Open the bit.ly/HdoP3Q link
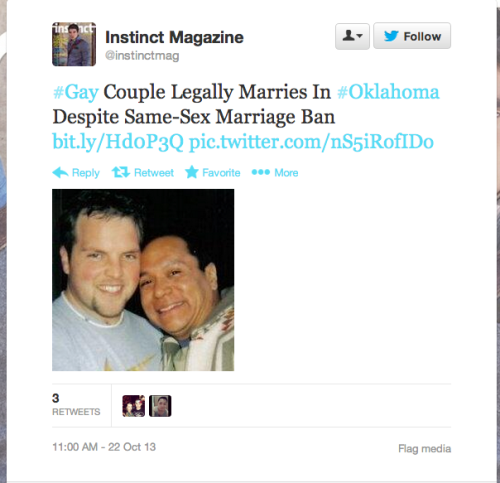Viewport: 500px width, 483px height. pos(118,142)
